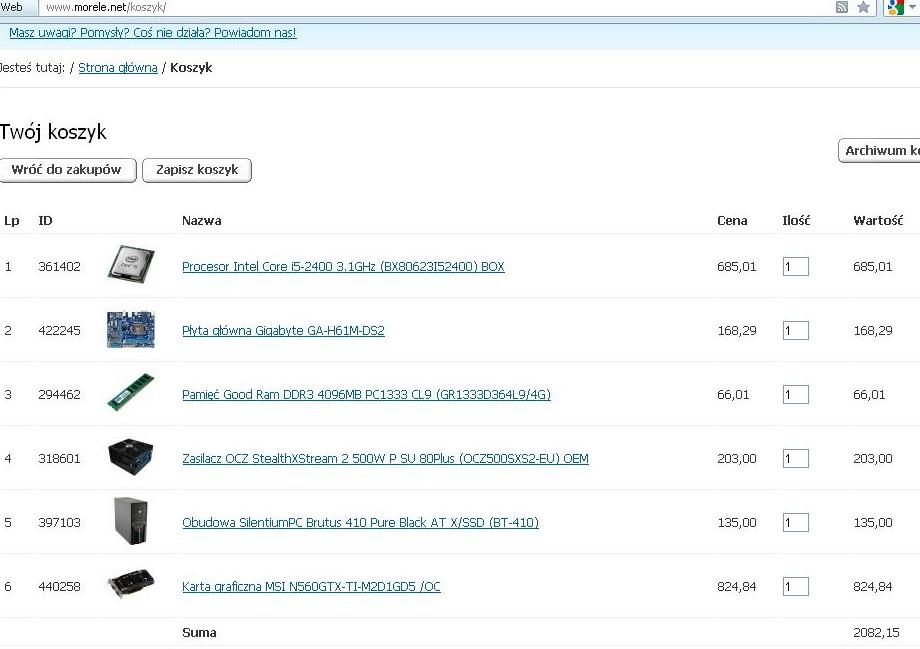Screen dimensions: 920x649
Task: Click the Gigabyte motherboard thumbnail image
Action: tap(131, 329)
